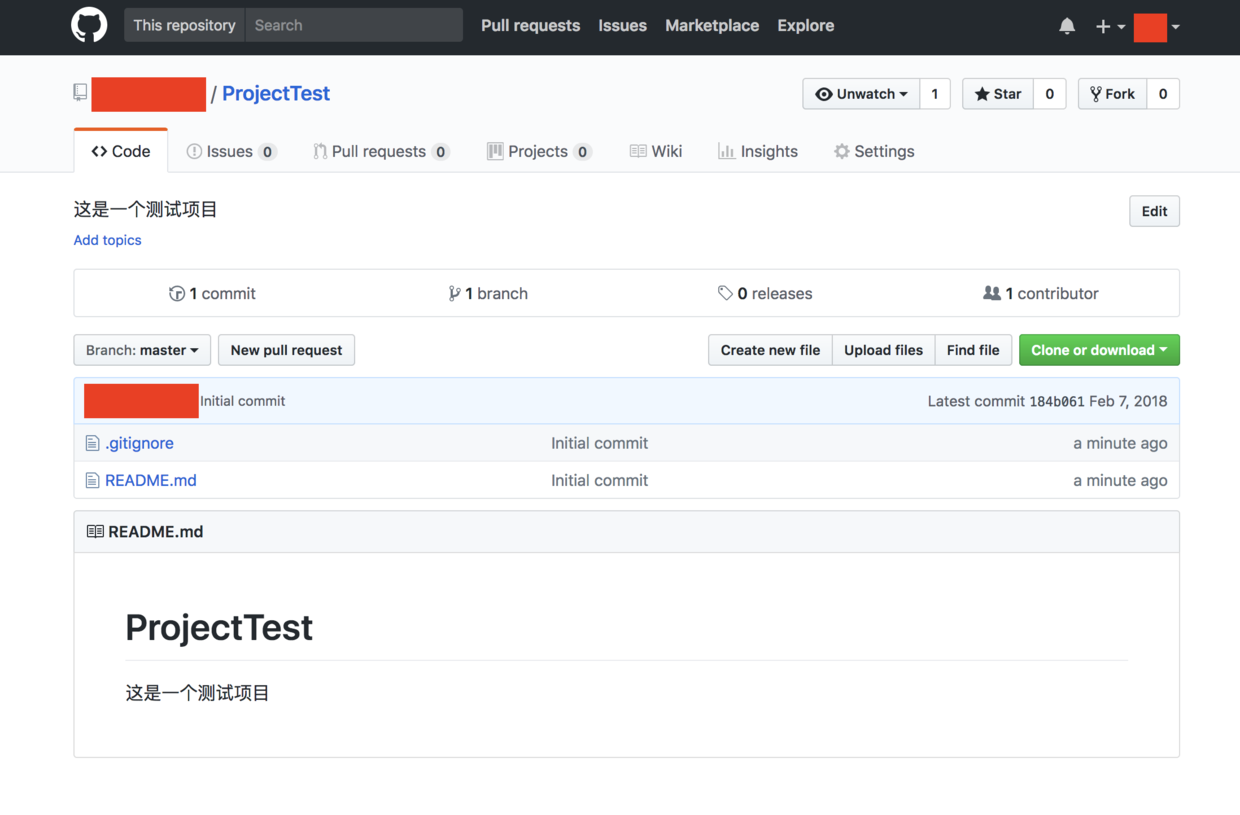Open the Settings tab

(874, 151)
